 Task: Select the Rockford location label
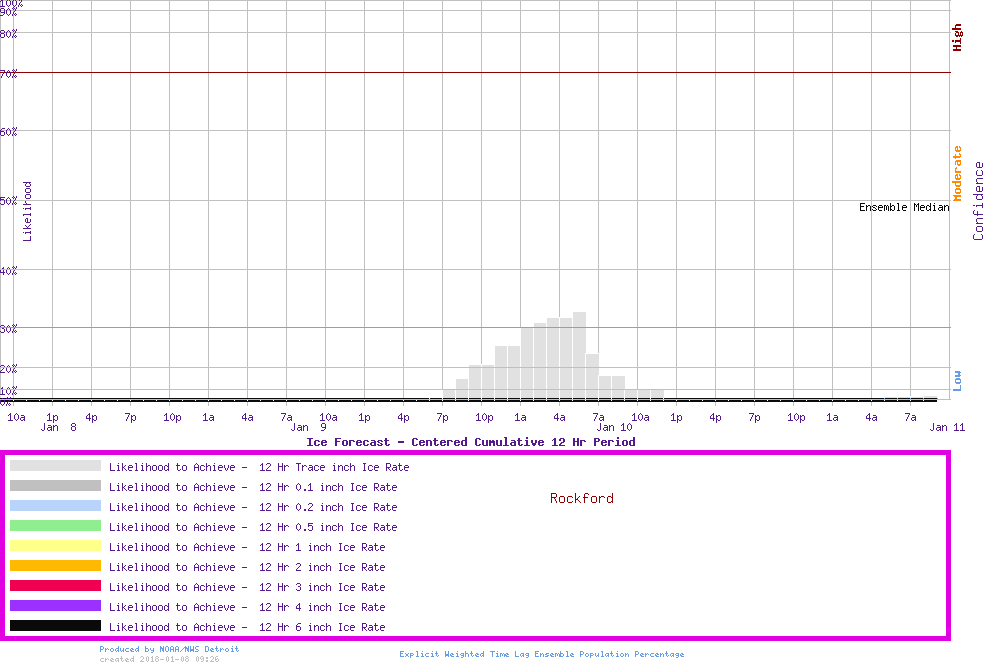click(581, 498)
